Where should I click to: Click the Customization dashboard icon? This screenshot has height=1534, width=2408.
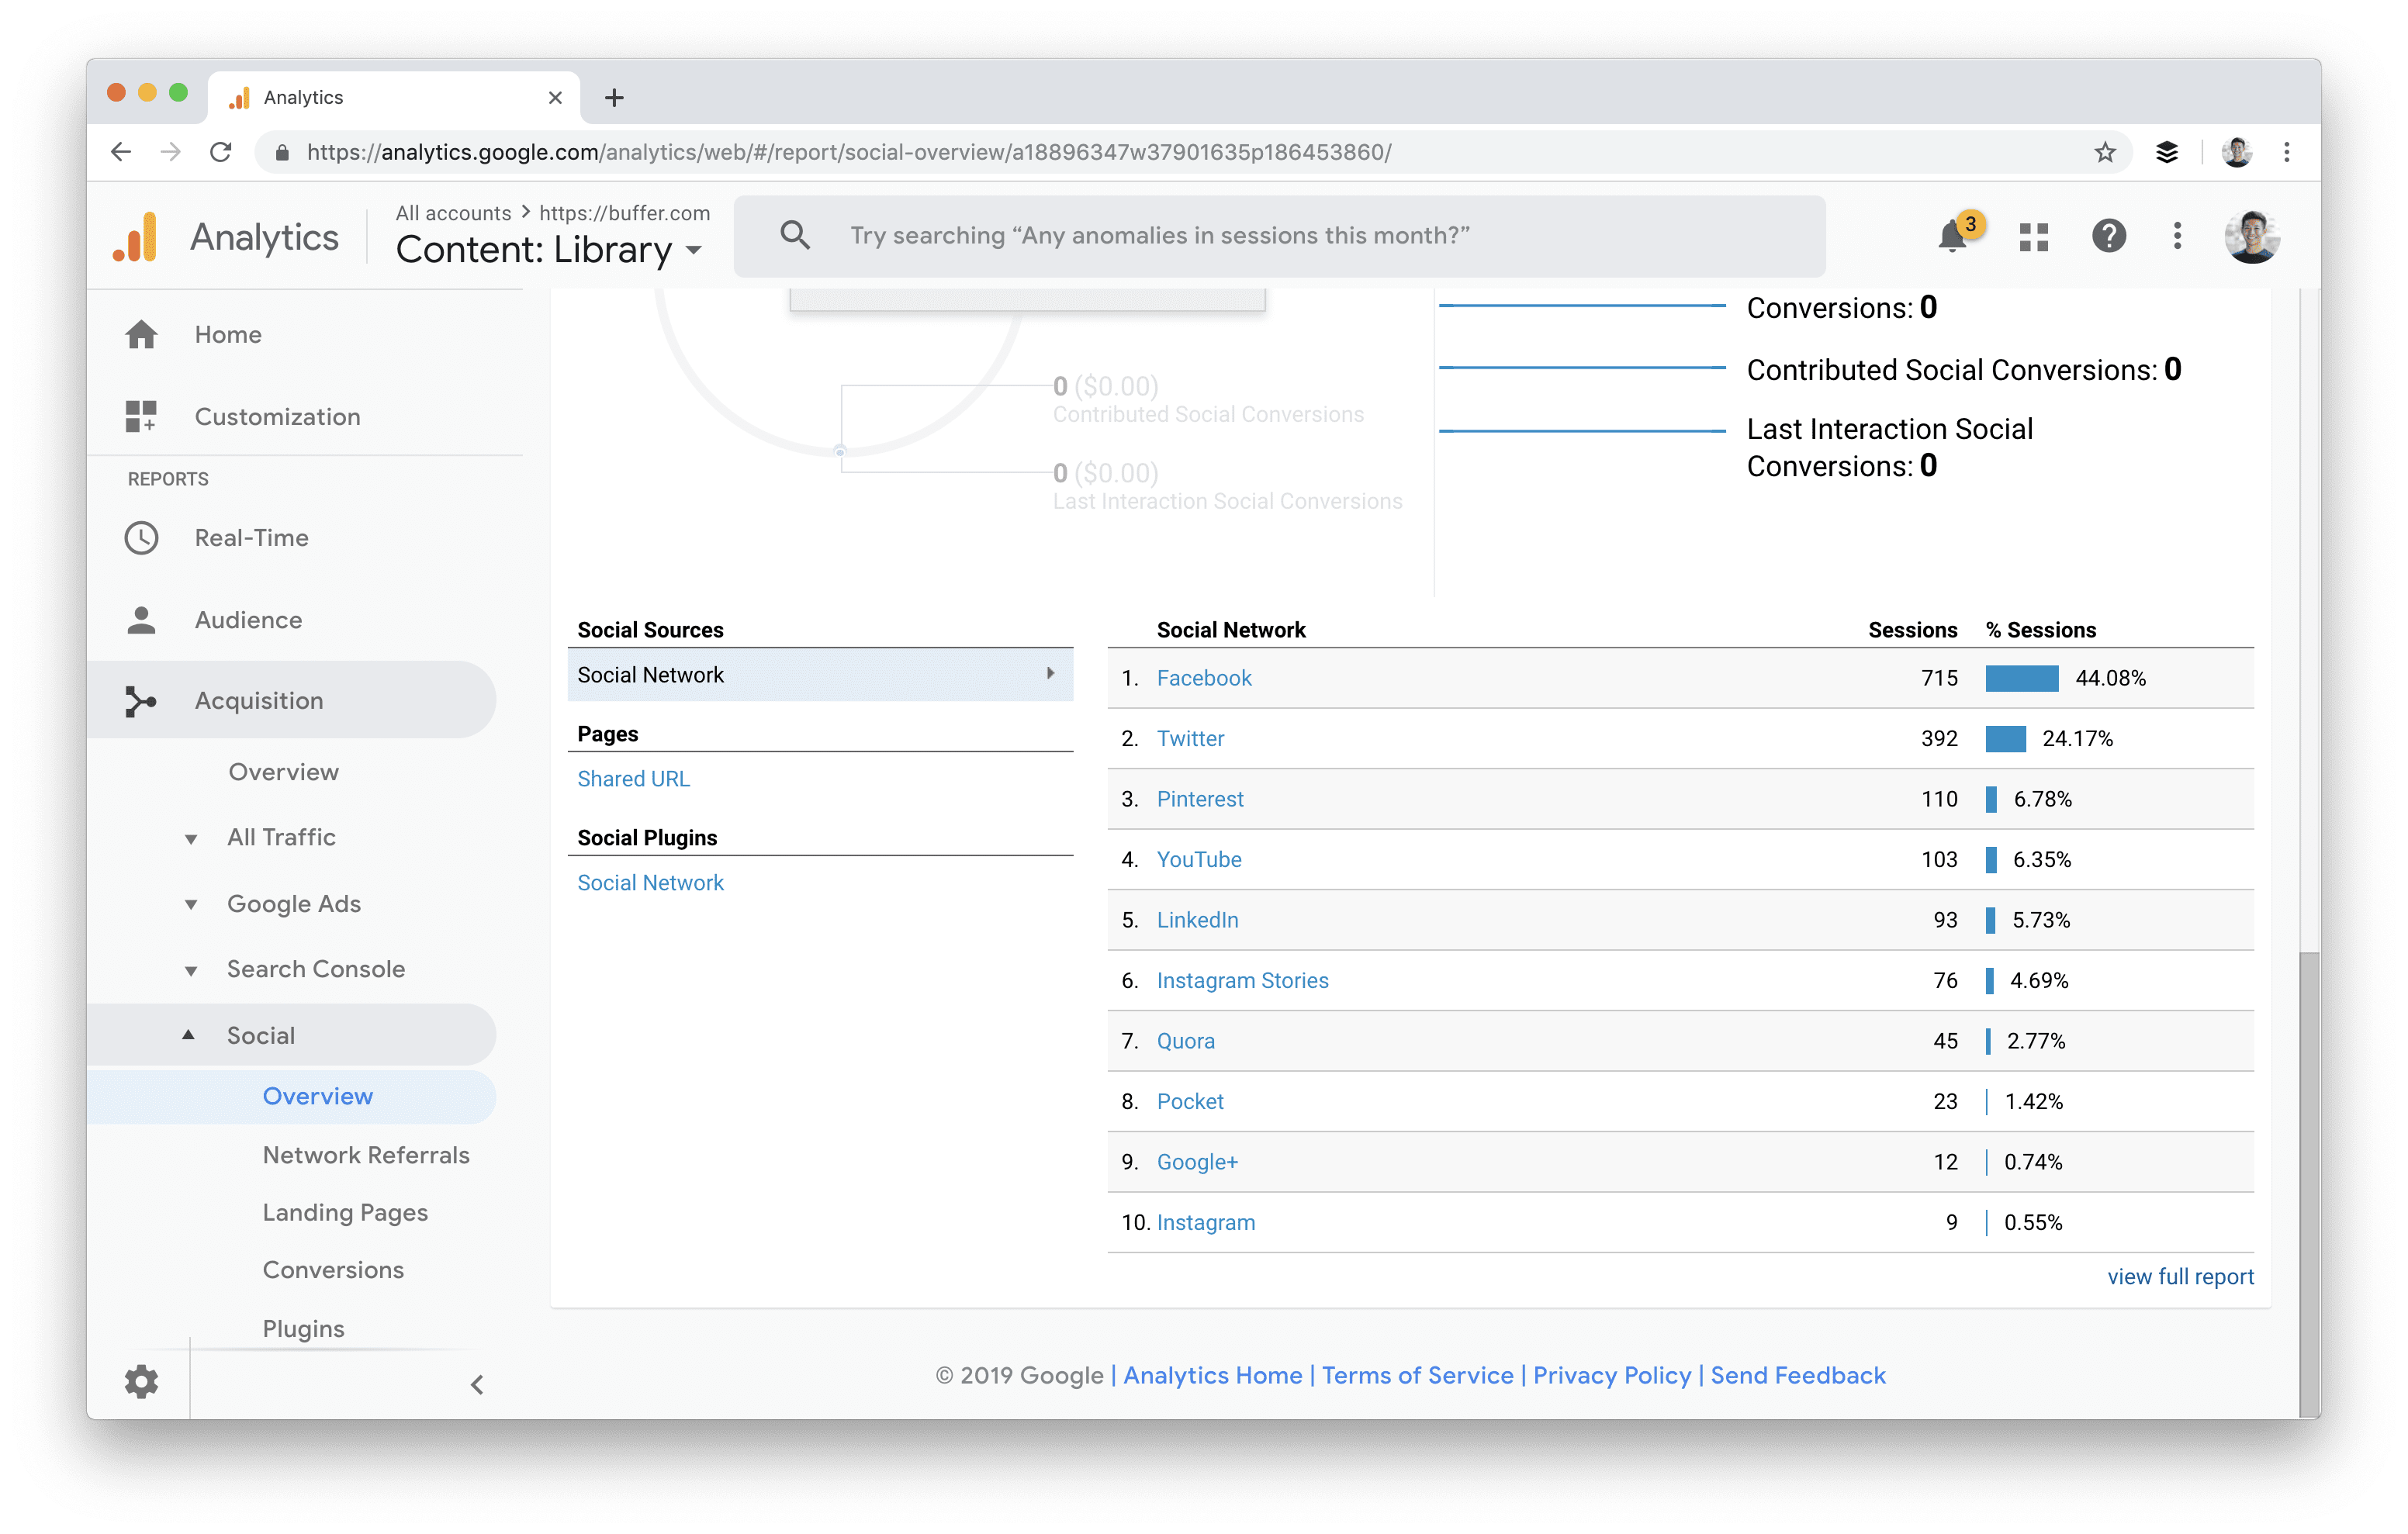coord(141,416)
